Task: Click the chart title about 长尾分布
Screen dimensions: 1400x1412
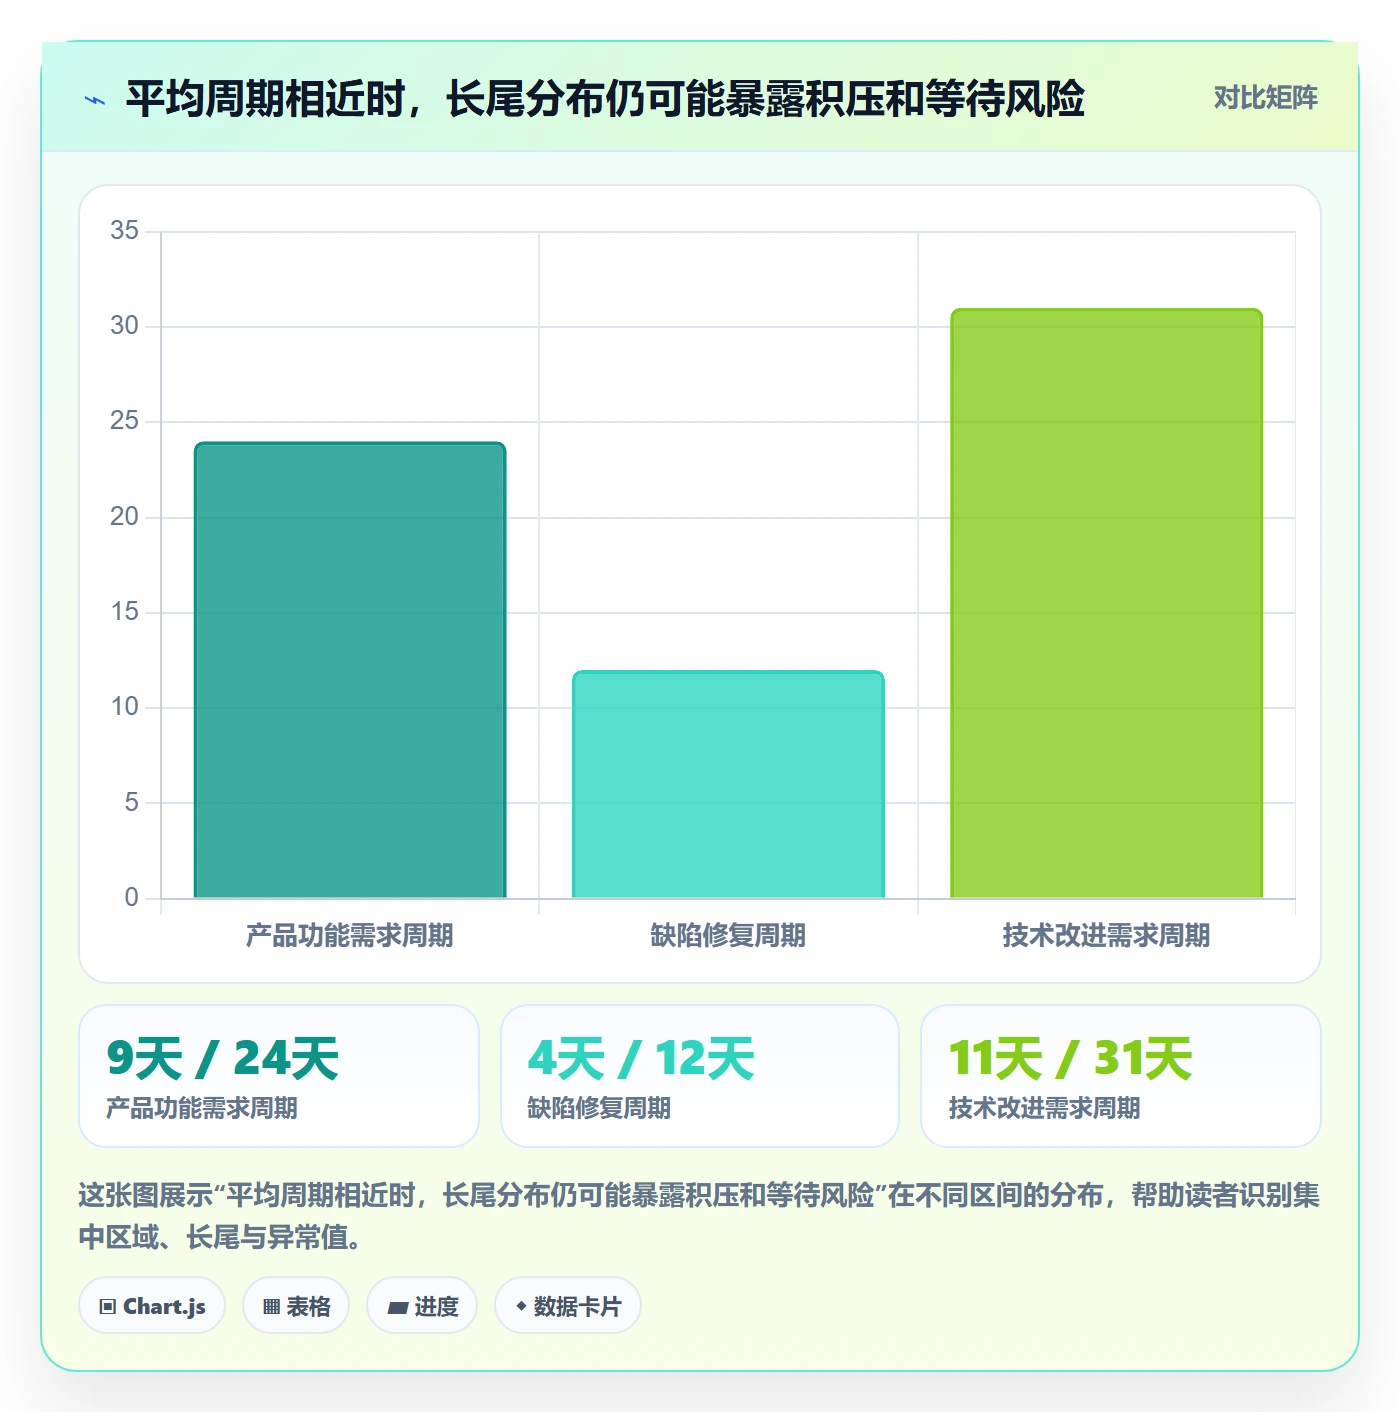Action: pyautogui.click(x=605, y=99)
